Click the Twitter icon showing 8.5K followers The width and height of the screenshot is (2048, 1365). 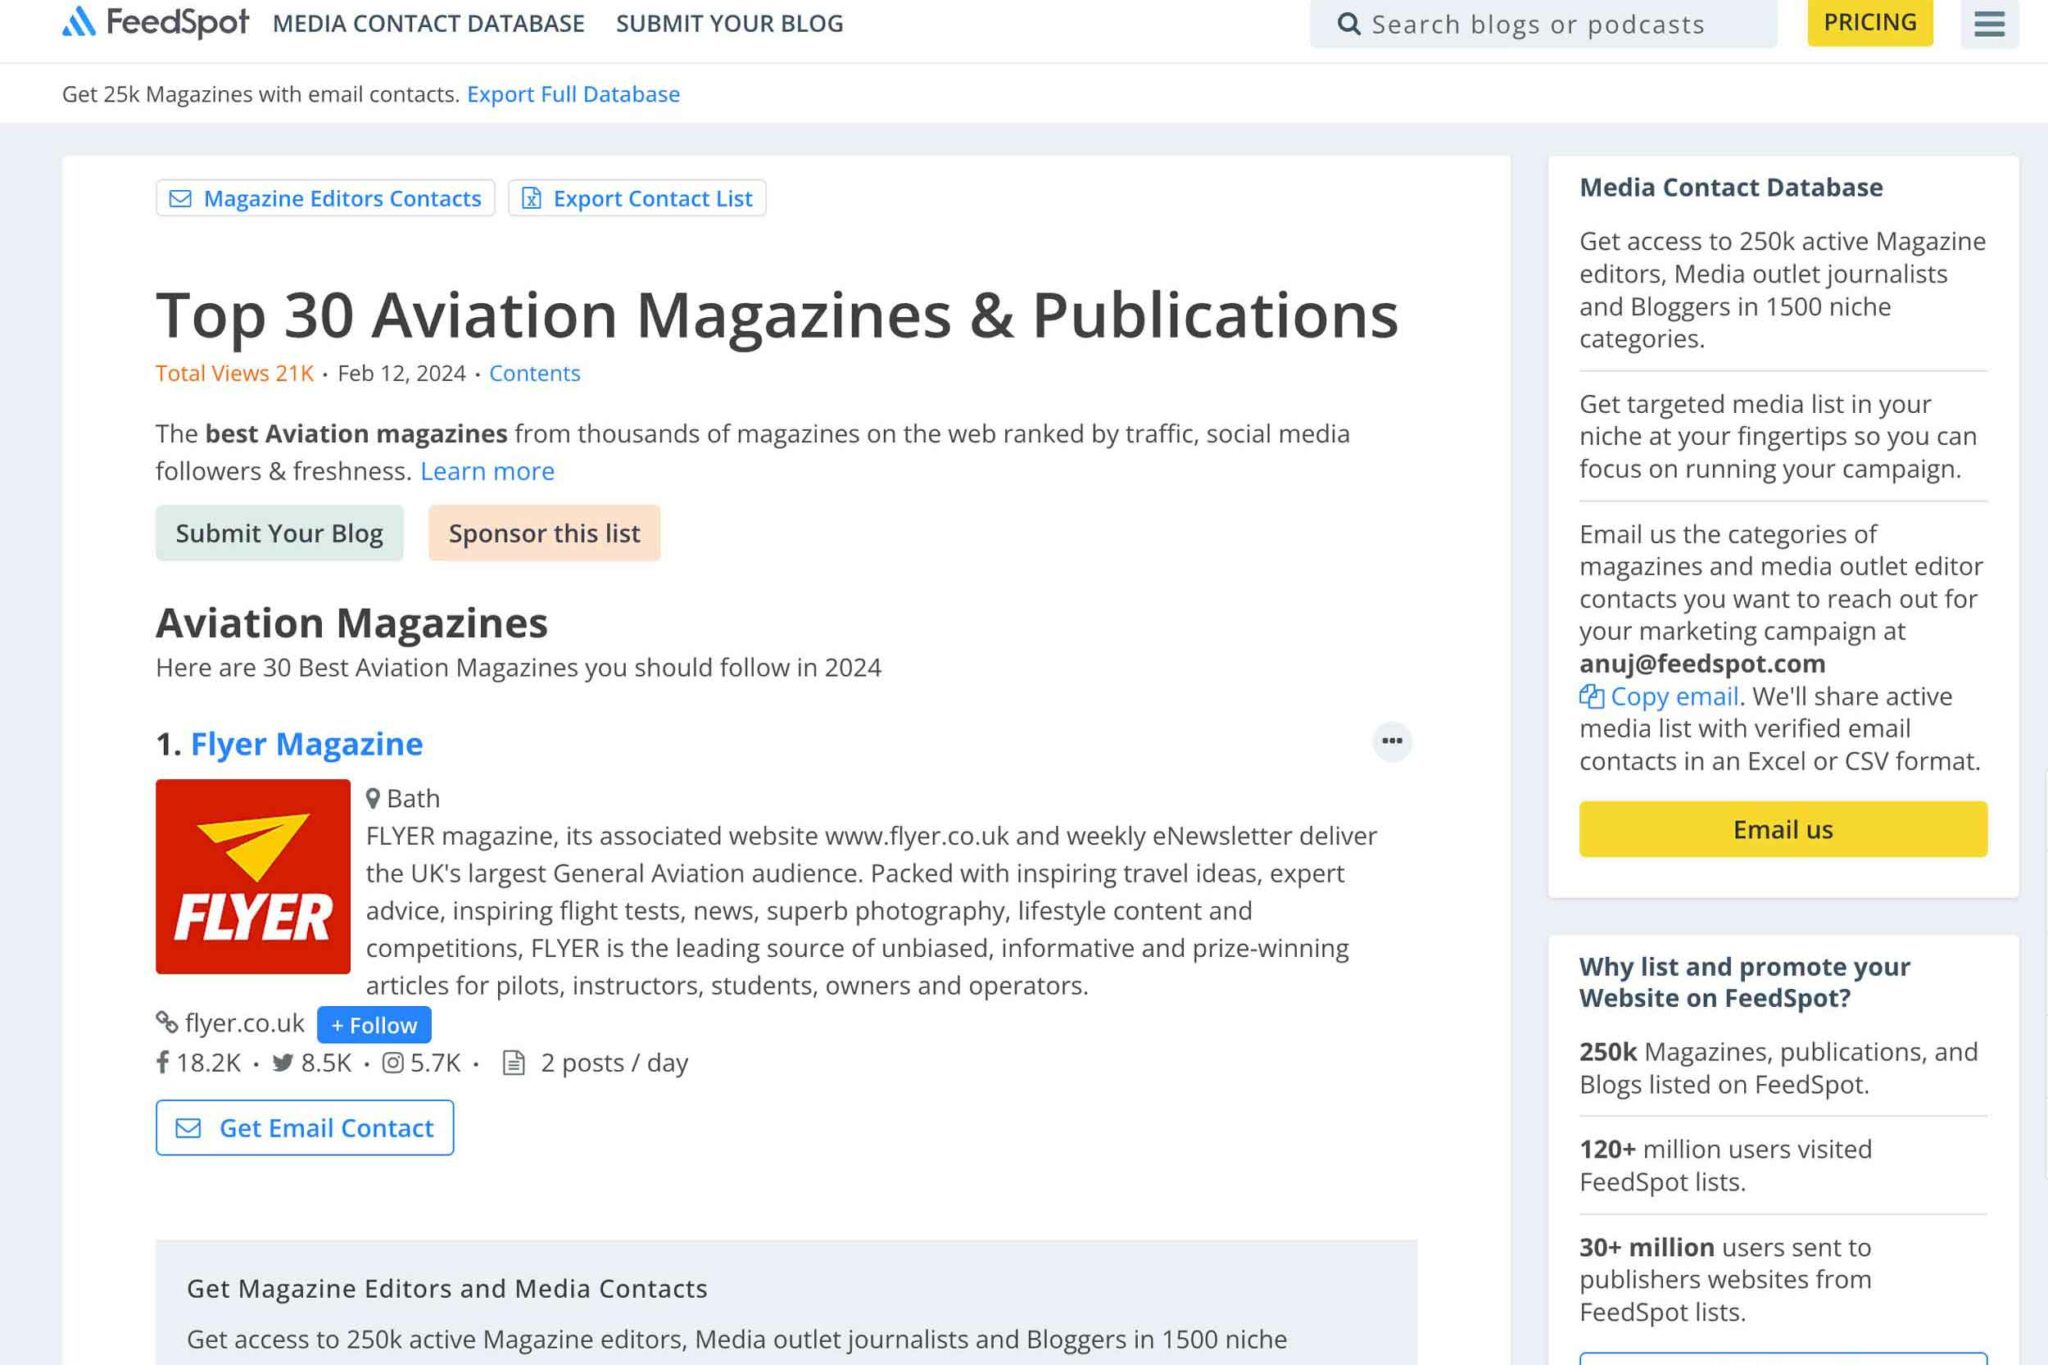point(283,1062)
